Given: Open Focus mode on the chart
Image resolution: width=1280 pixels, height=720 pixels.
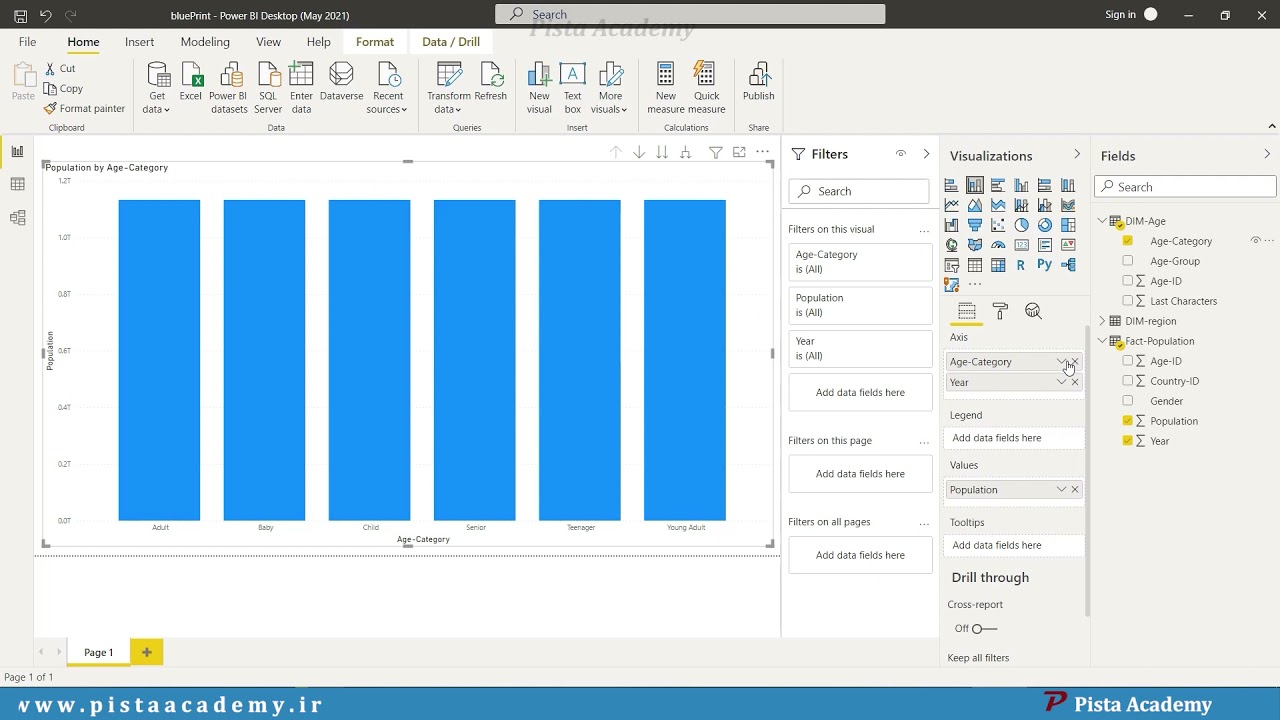Looking at the screenshot, I should pyautogui.click(x=739, y=152).
